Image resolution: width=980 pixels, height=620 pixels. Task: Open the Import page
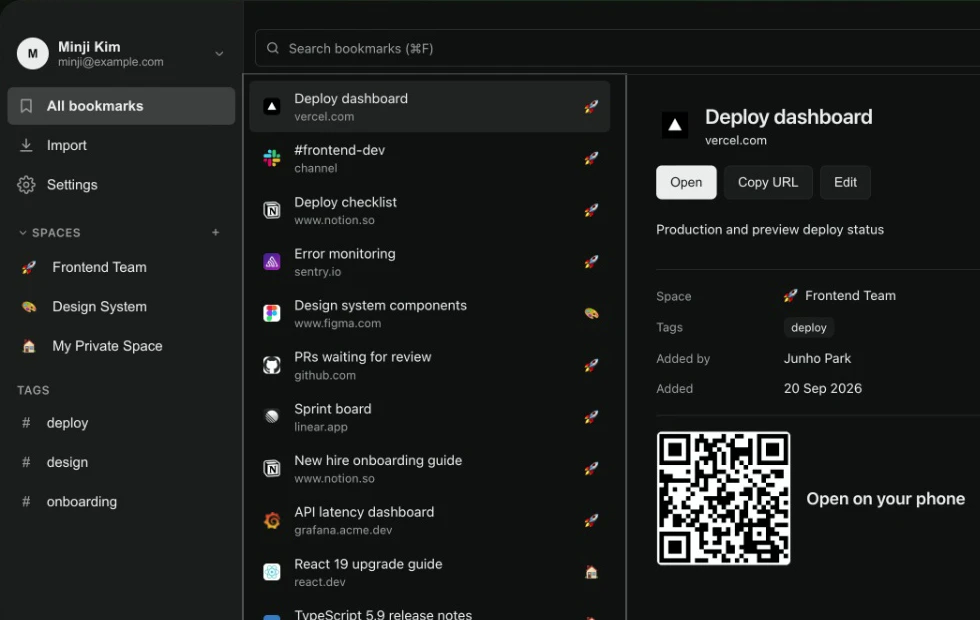(121, 145)
